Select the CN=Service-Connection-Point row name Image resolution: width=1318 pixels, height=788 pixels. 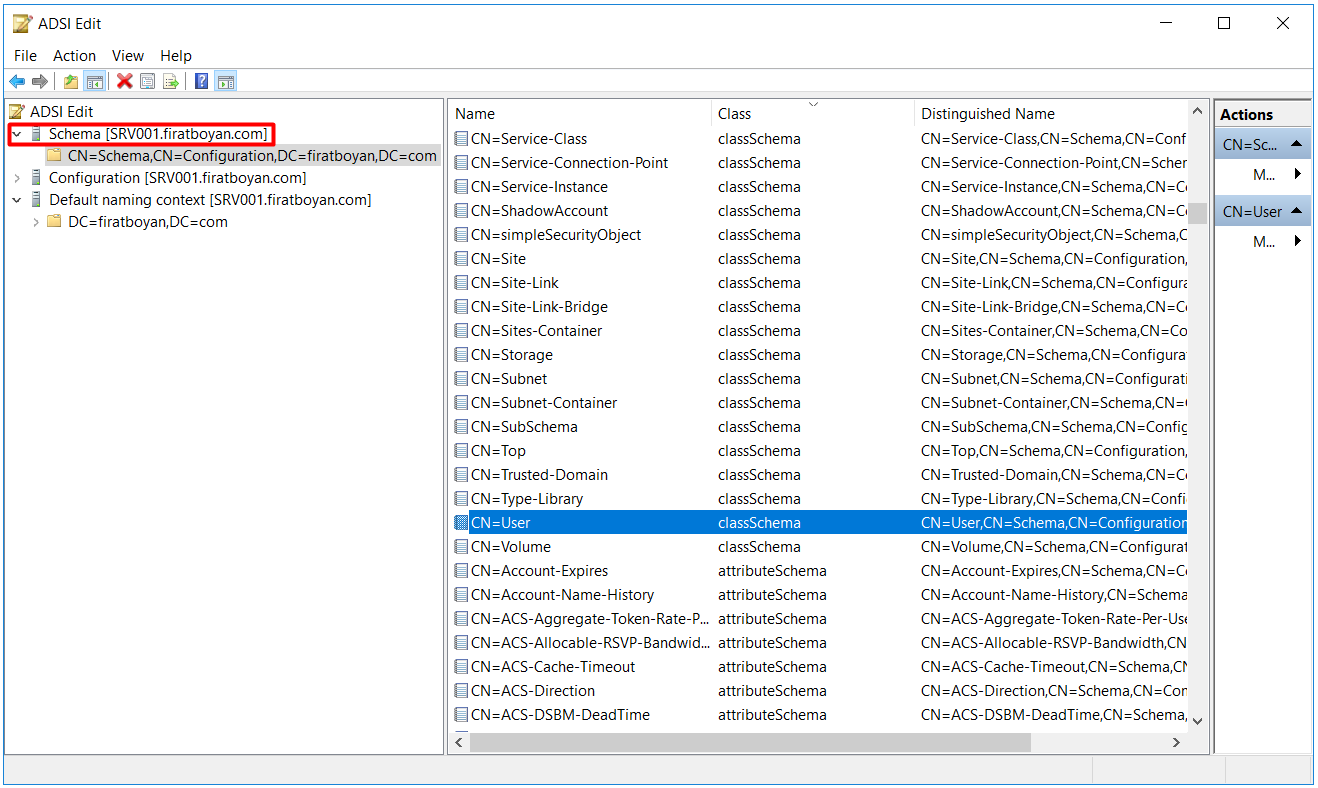point(569,163)
